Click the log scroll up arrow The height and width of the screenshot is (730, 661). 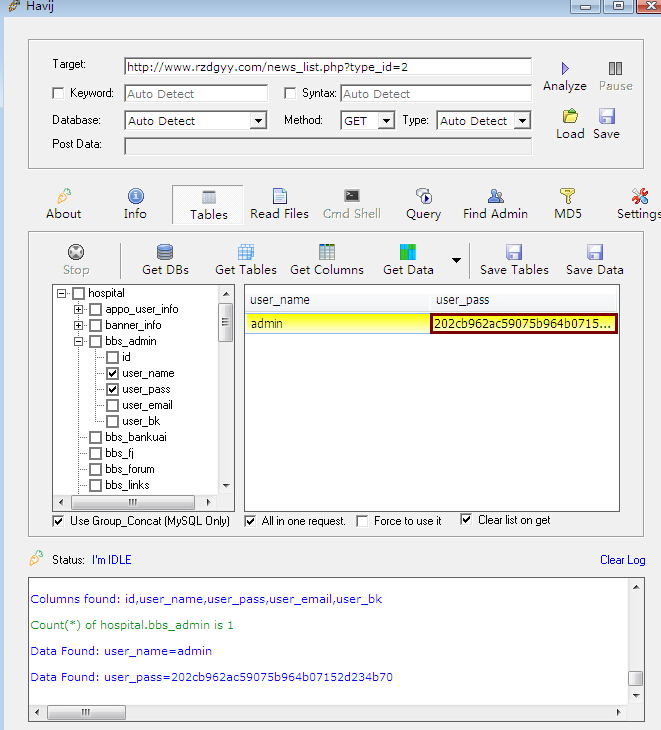(636, 588)
